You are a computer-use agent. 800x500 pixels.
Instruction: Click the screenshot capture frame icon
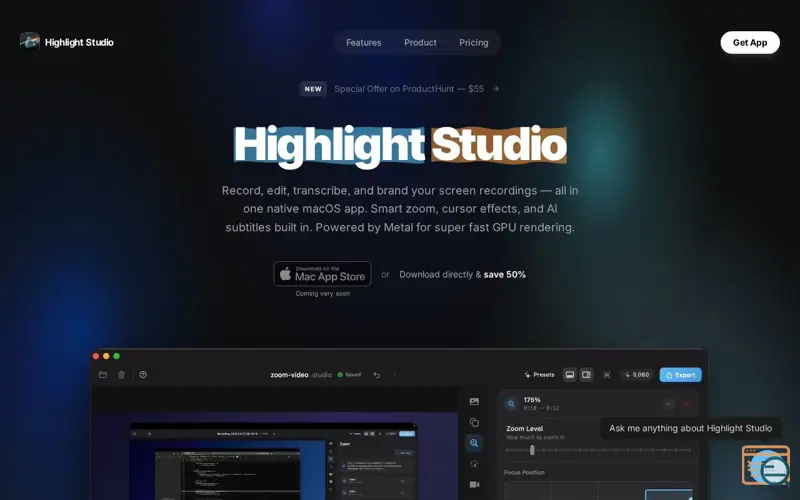(607, 375)
